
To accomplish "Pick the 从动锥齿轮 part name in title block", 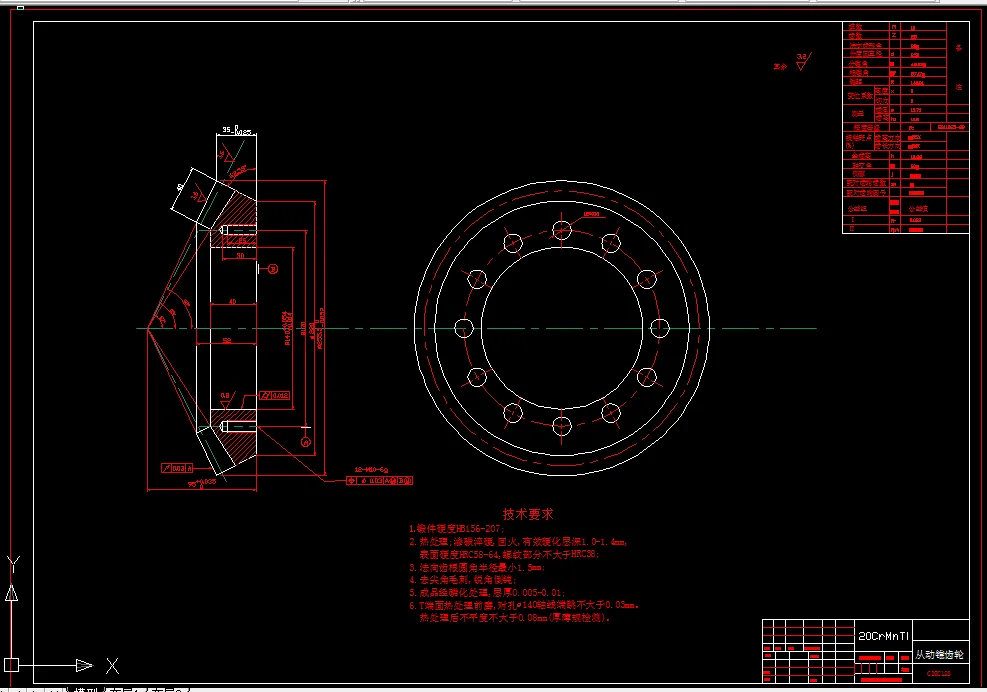I will [x=939, y=655].
